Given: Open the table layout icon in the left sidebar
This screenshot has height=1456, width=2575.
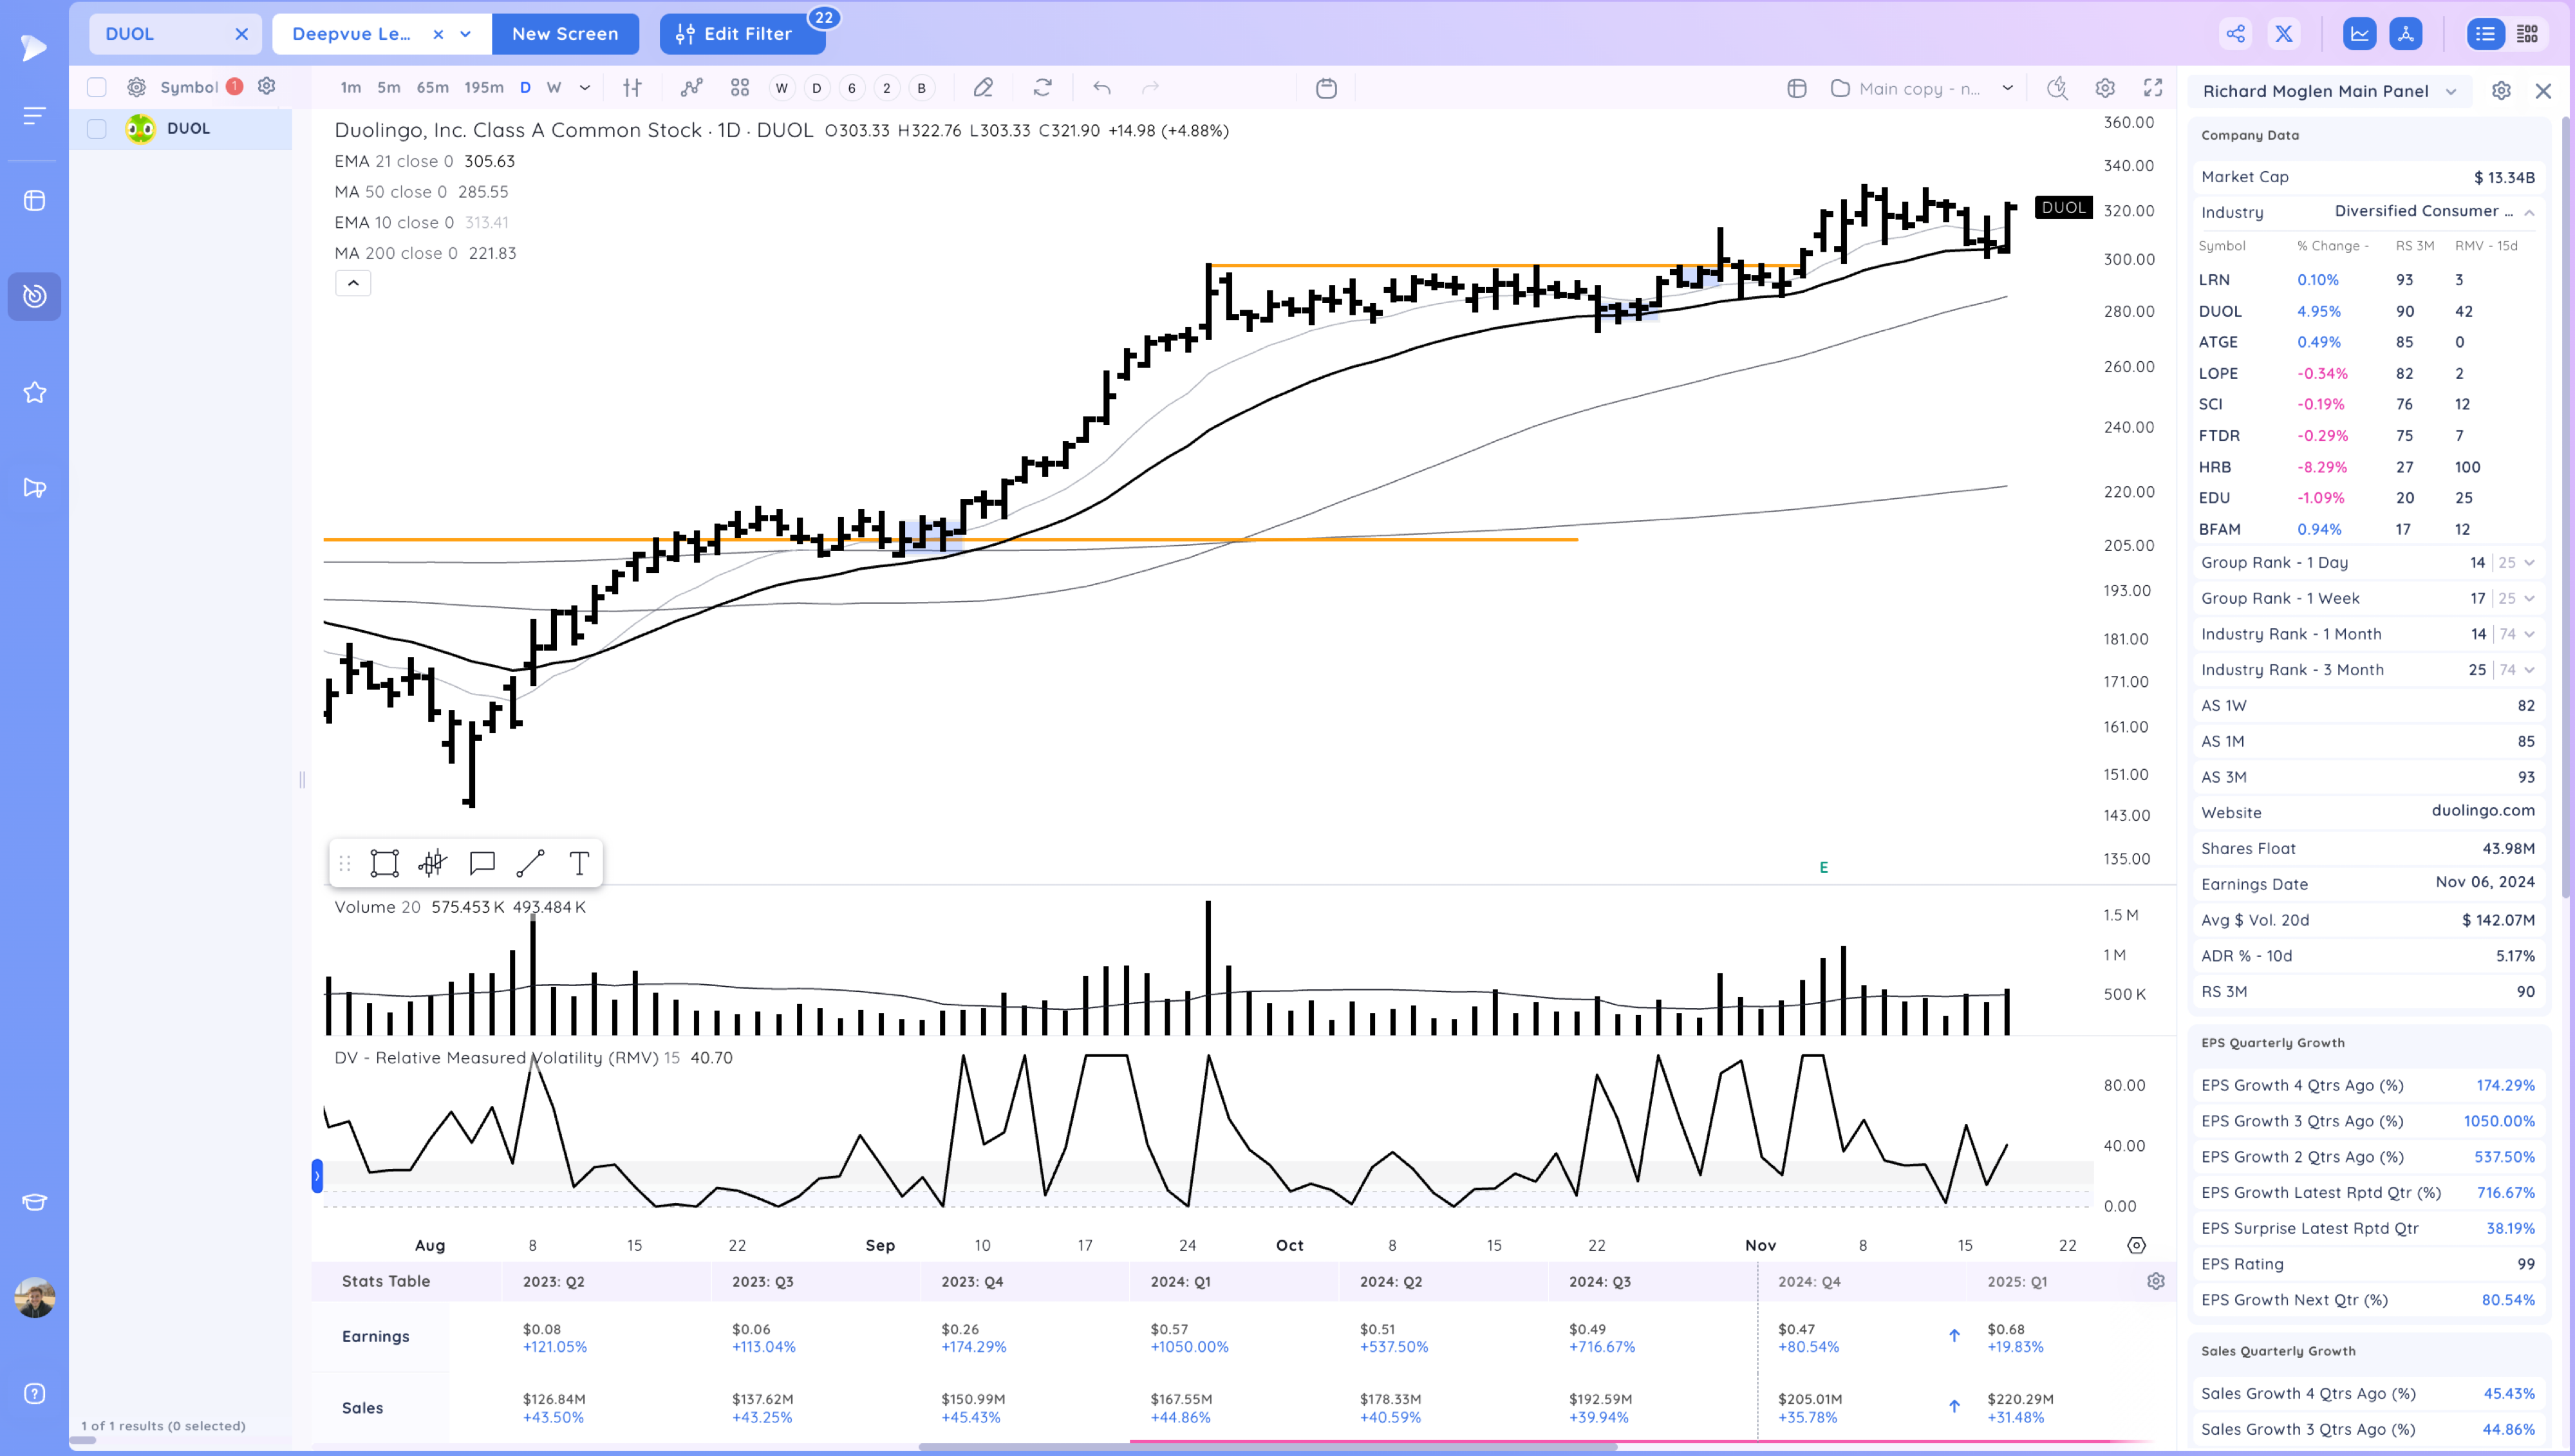Looking at the screenshot, I should pos(34,201).
